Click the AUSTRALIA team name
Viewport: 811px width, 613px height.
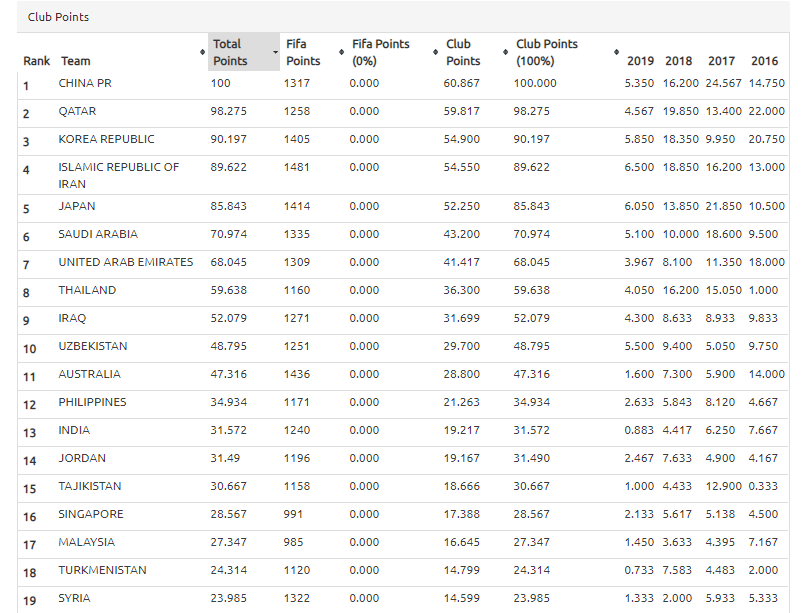[89, 374]
